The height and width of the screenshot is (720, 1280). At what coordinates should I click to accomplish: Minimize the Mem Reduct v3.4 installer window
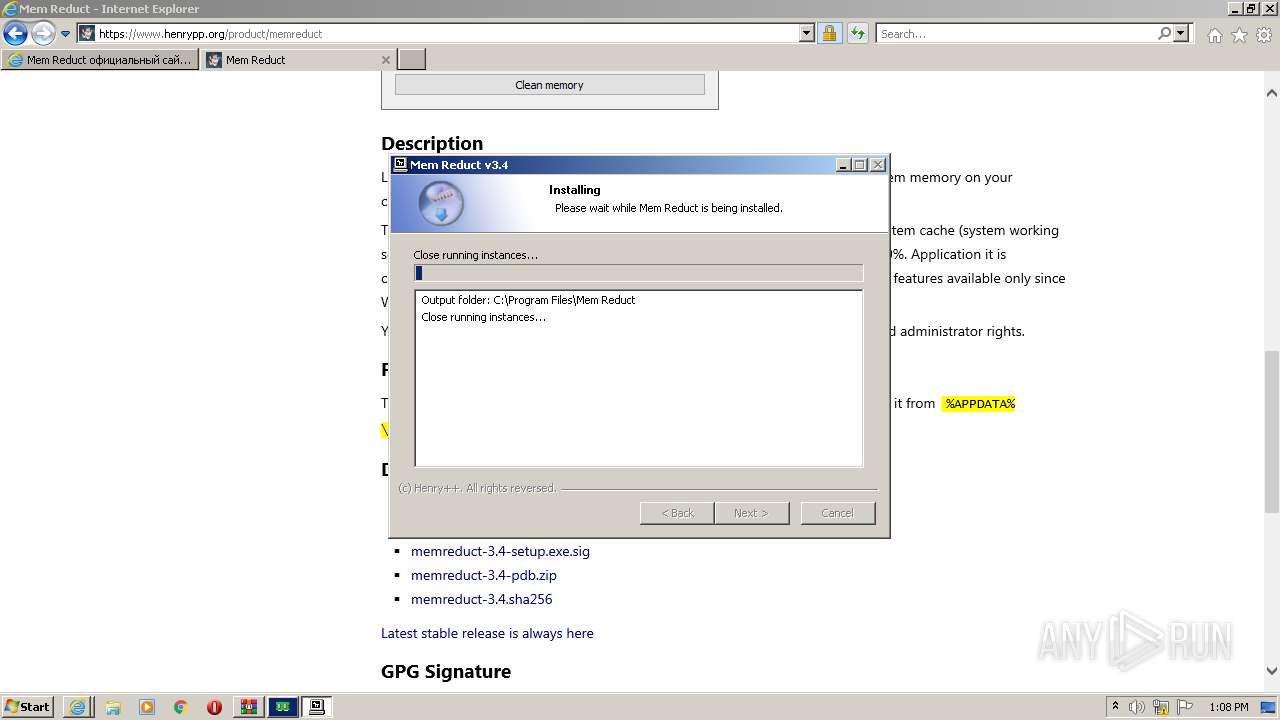[843, 165]
